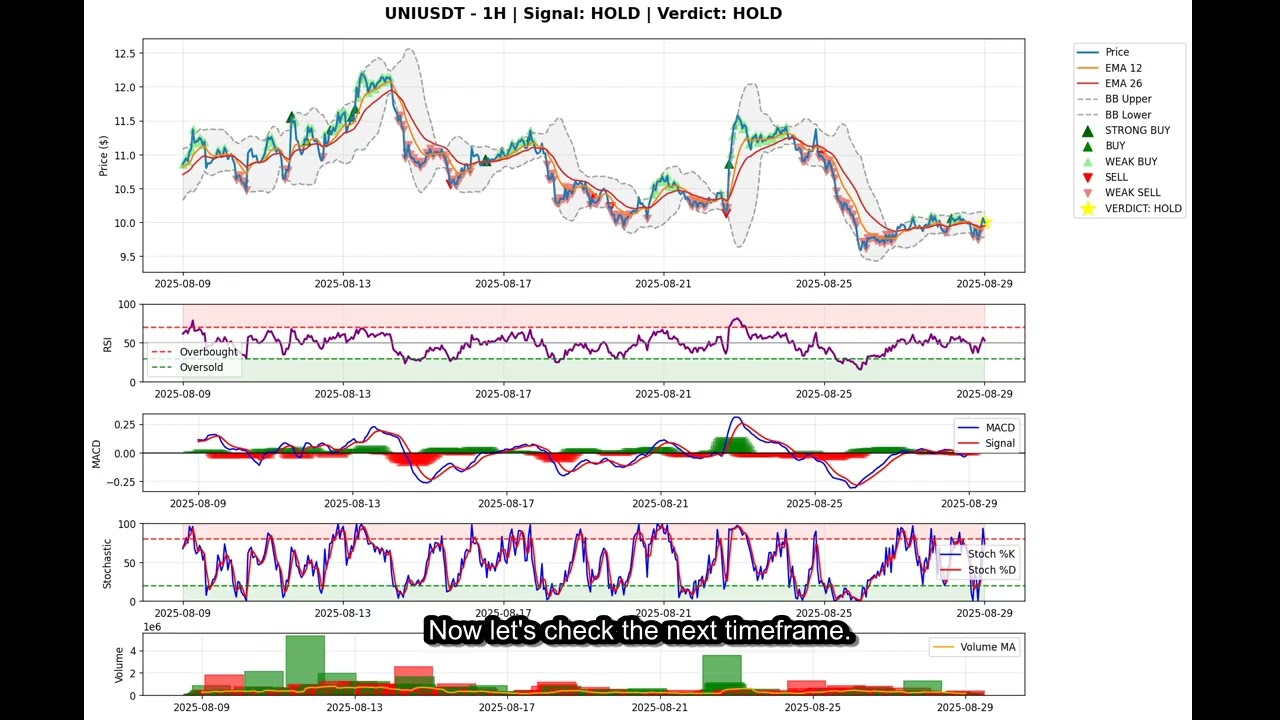Image resolution: width=1280 pixels, height=720 pixels.
Task: Click 2025-08-25 date under RSI chart
Action: [x=824, y=394]
